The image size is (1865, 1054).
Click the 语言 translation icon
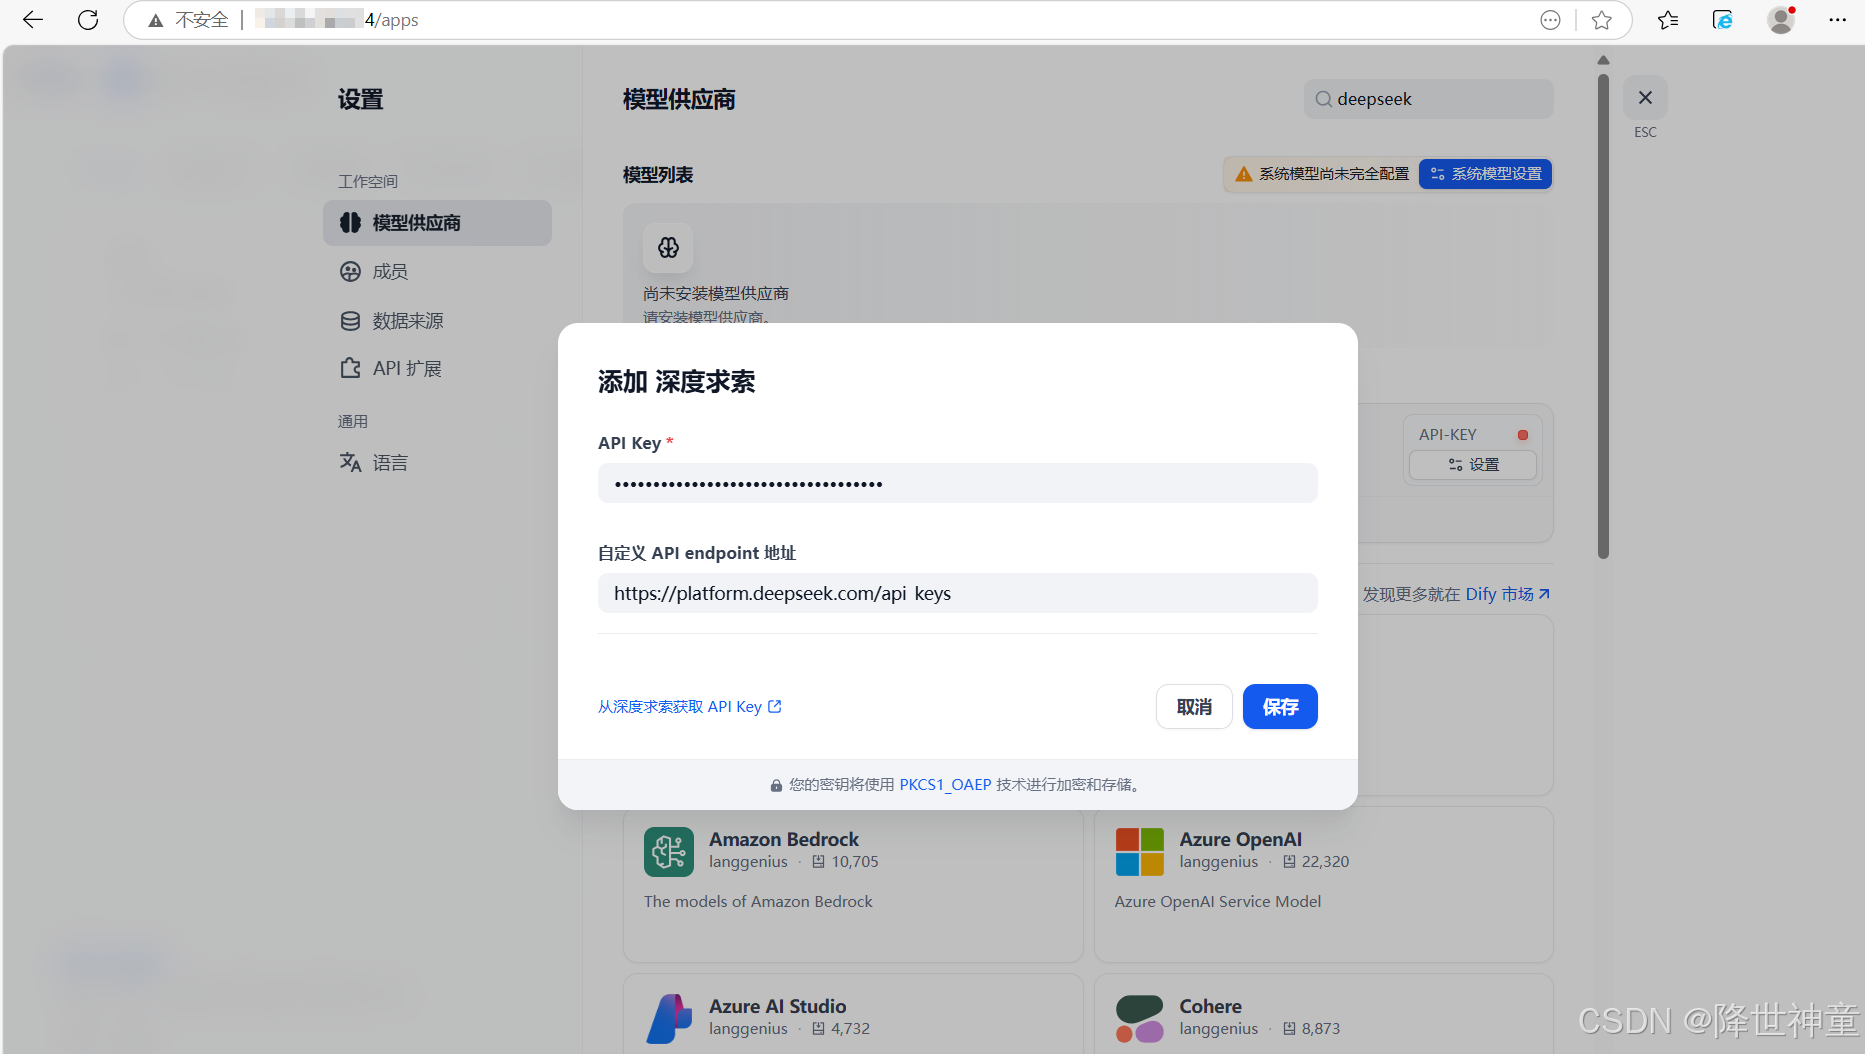pyautogui.click(x=350, y=461)
